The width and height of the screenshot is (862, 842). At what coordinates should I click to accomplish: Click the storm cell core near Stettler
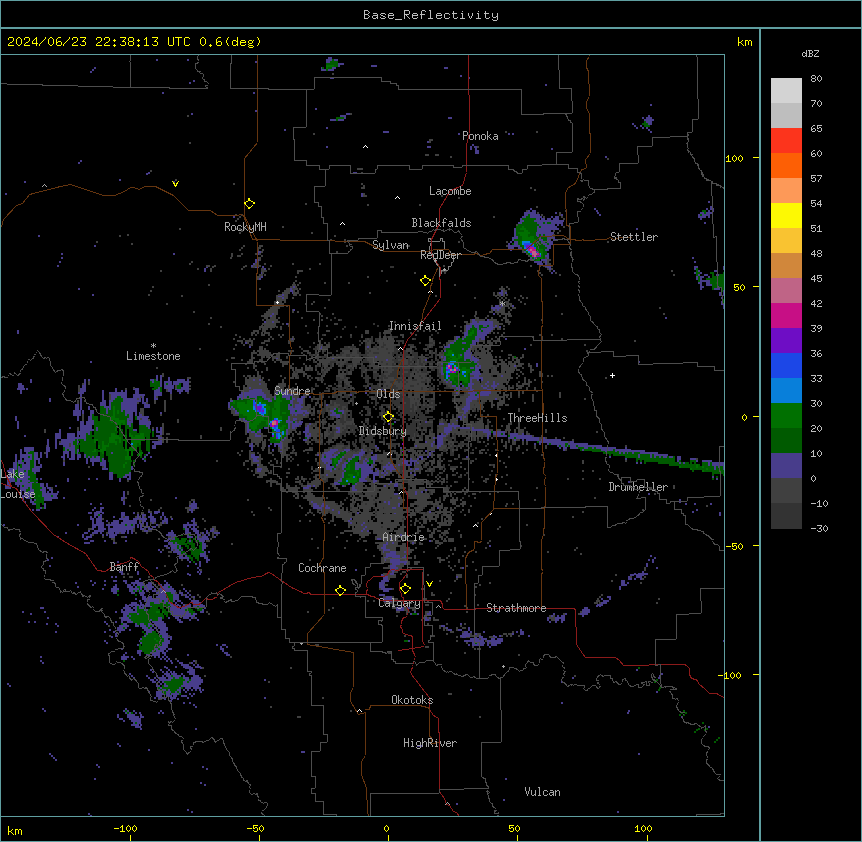[x=533, y=252]
